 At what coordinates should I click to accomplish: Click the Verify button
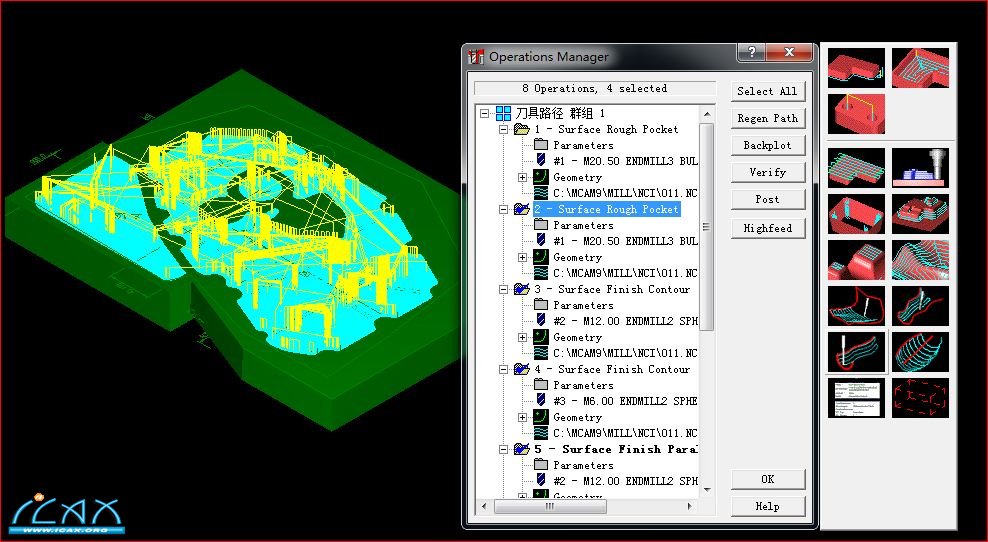pyautogui.click(x=767, y=173)
